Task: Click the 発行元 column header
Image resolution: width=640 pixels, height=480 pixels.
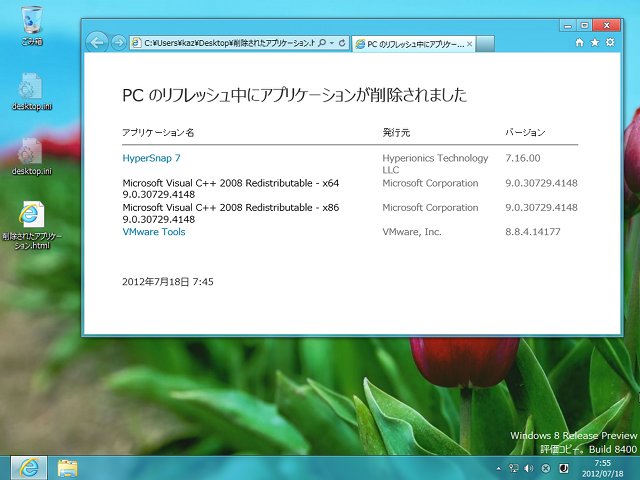Action: click(396, 132)
